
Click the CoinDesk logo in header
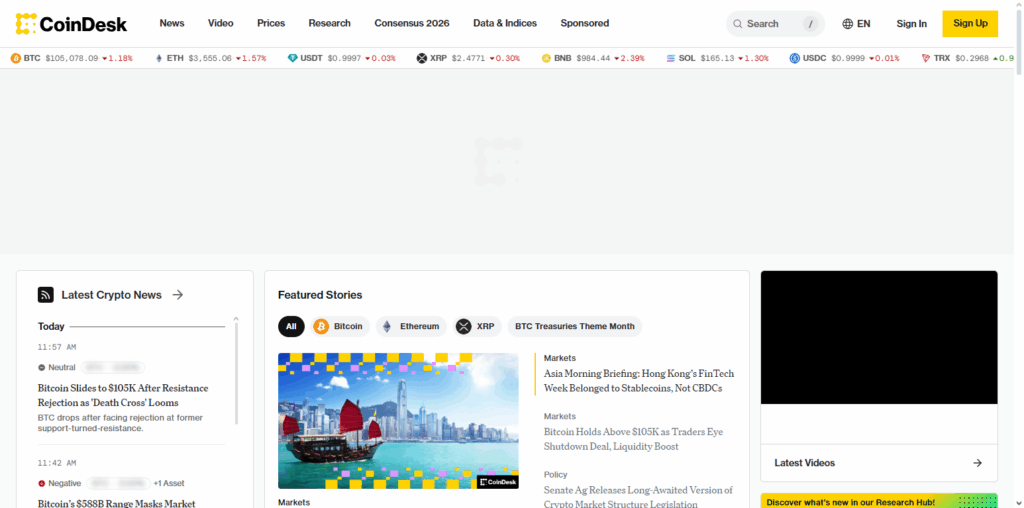(x=71, y=23)
